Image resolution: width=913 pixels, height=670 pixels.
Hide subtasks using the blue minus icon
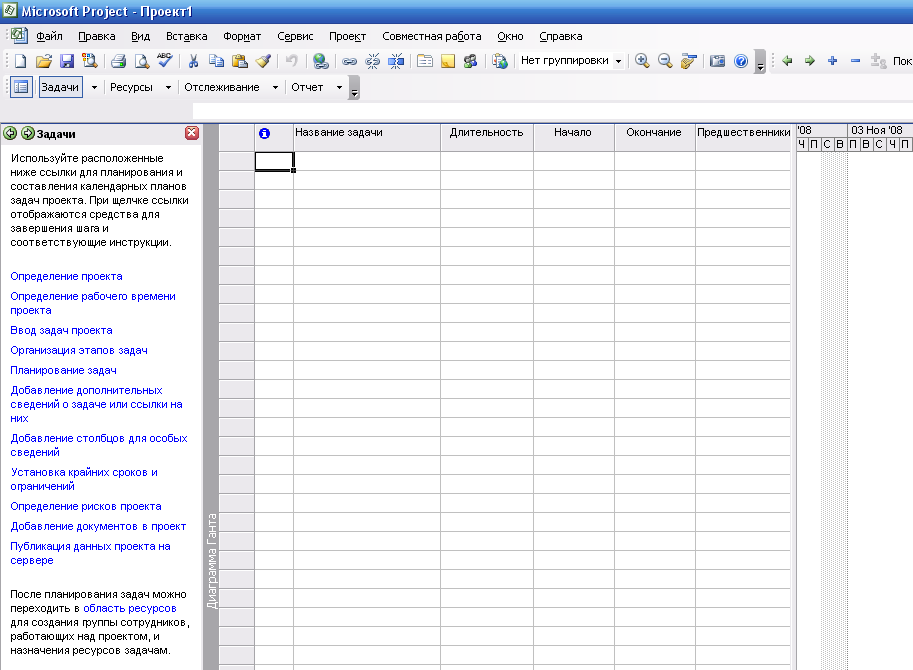pyautogui.click(x=855, y=61)
